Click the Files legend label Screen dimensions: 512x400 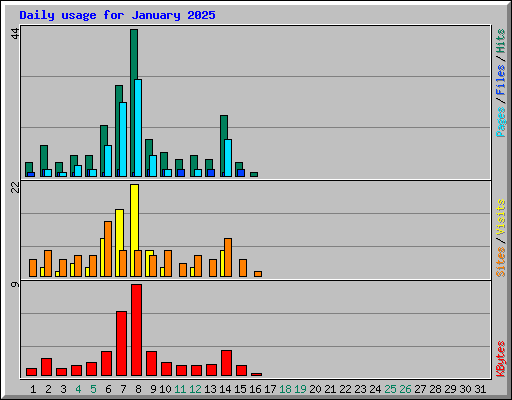tap(500, 80)
